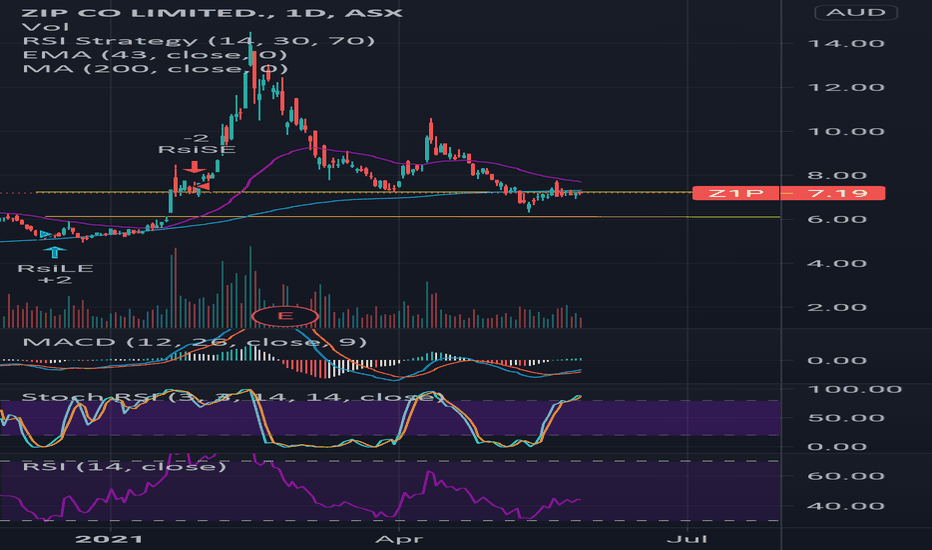Select the MACD (12, 26, close, 9) legend

point(194,342)
